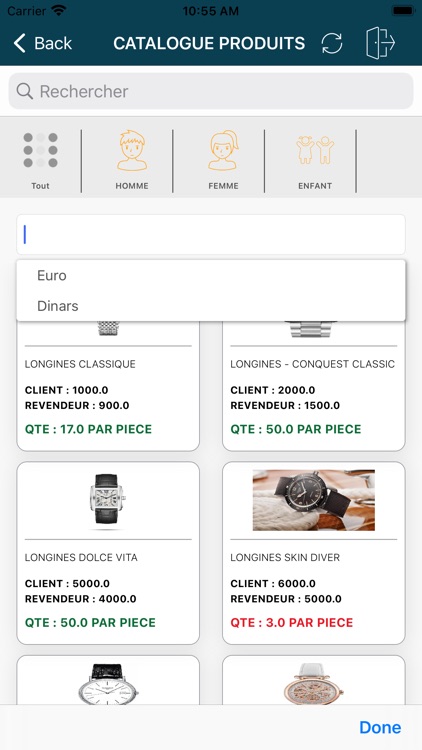Open the LONGINES DOLCE VITA title
The image size is (422, 750).
pyautogui.click(x=81, y=557)
